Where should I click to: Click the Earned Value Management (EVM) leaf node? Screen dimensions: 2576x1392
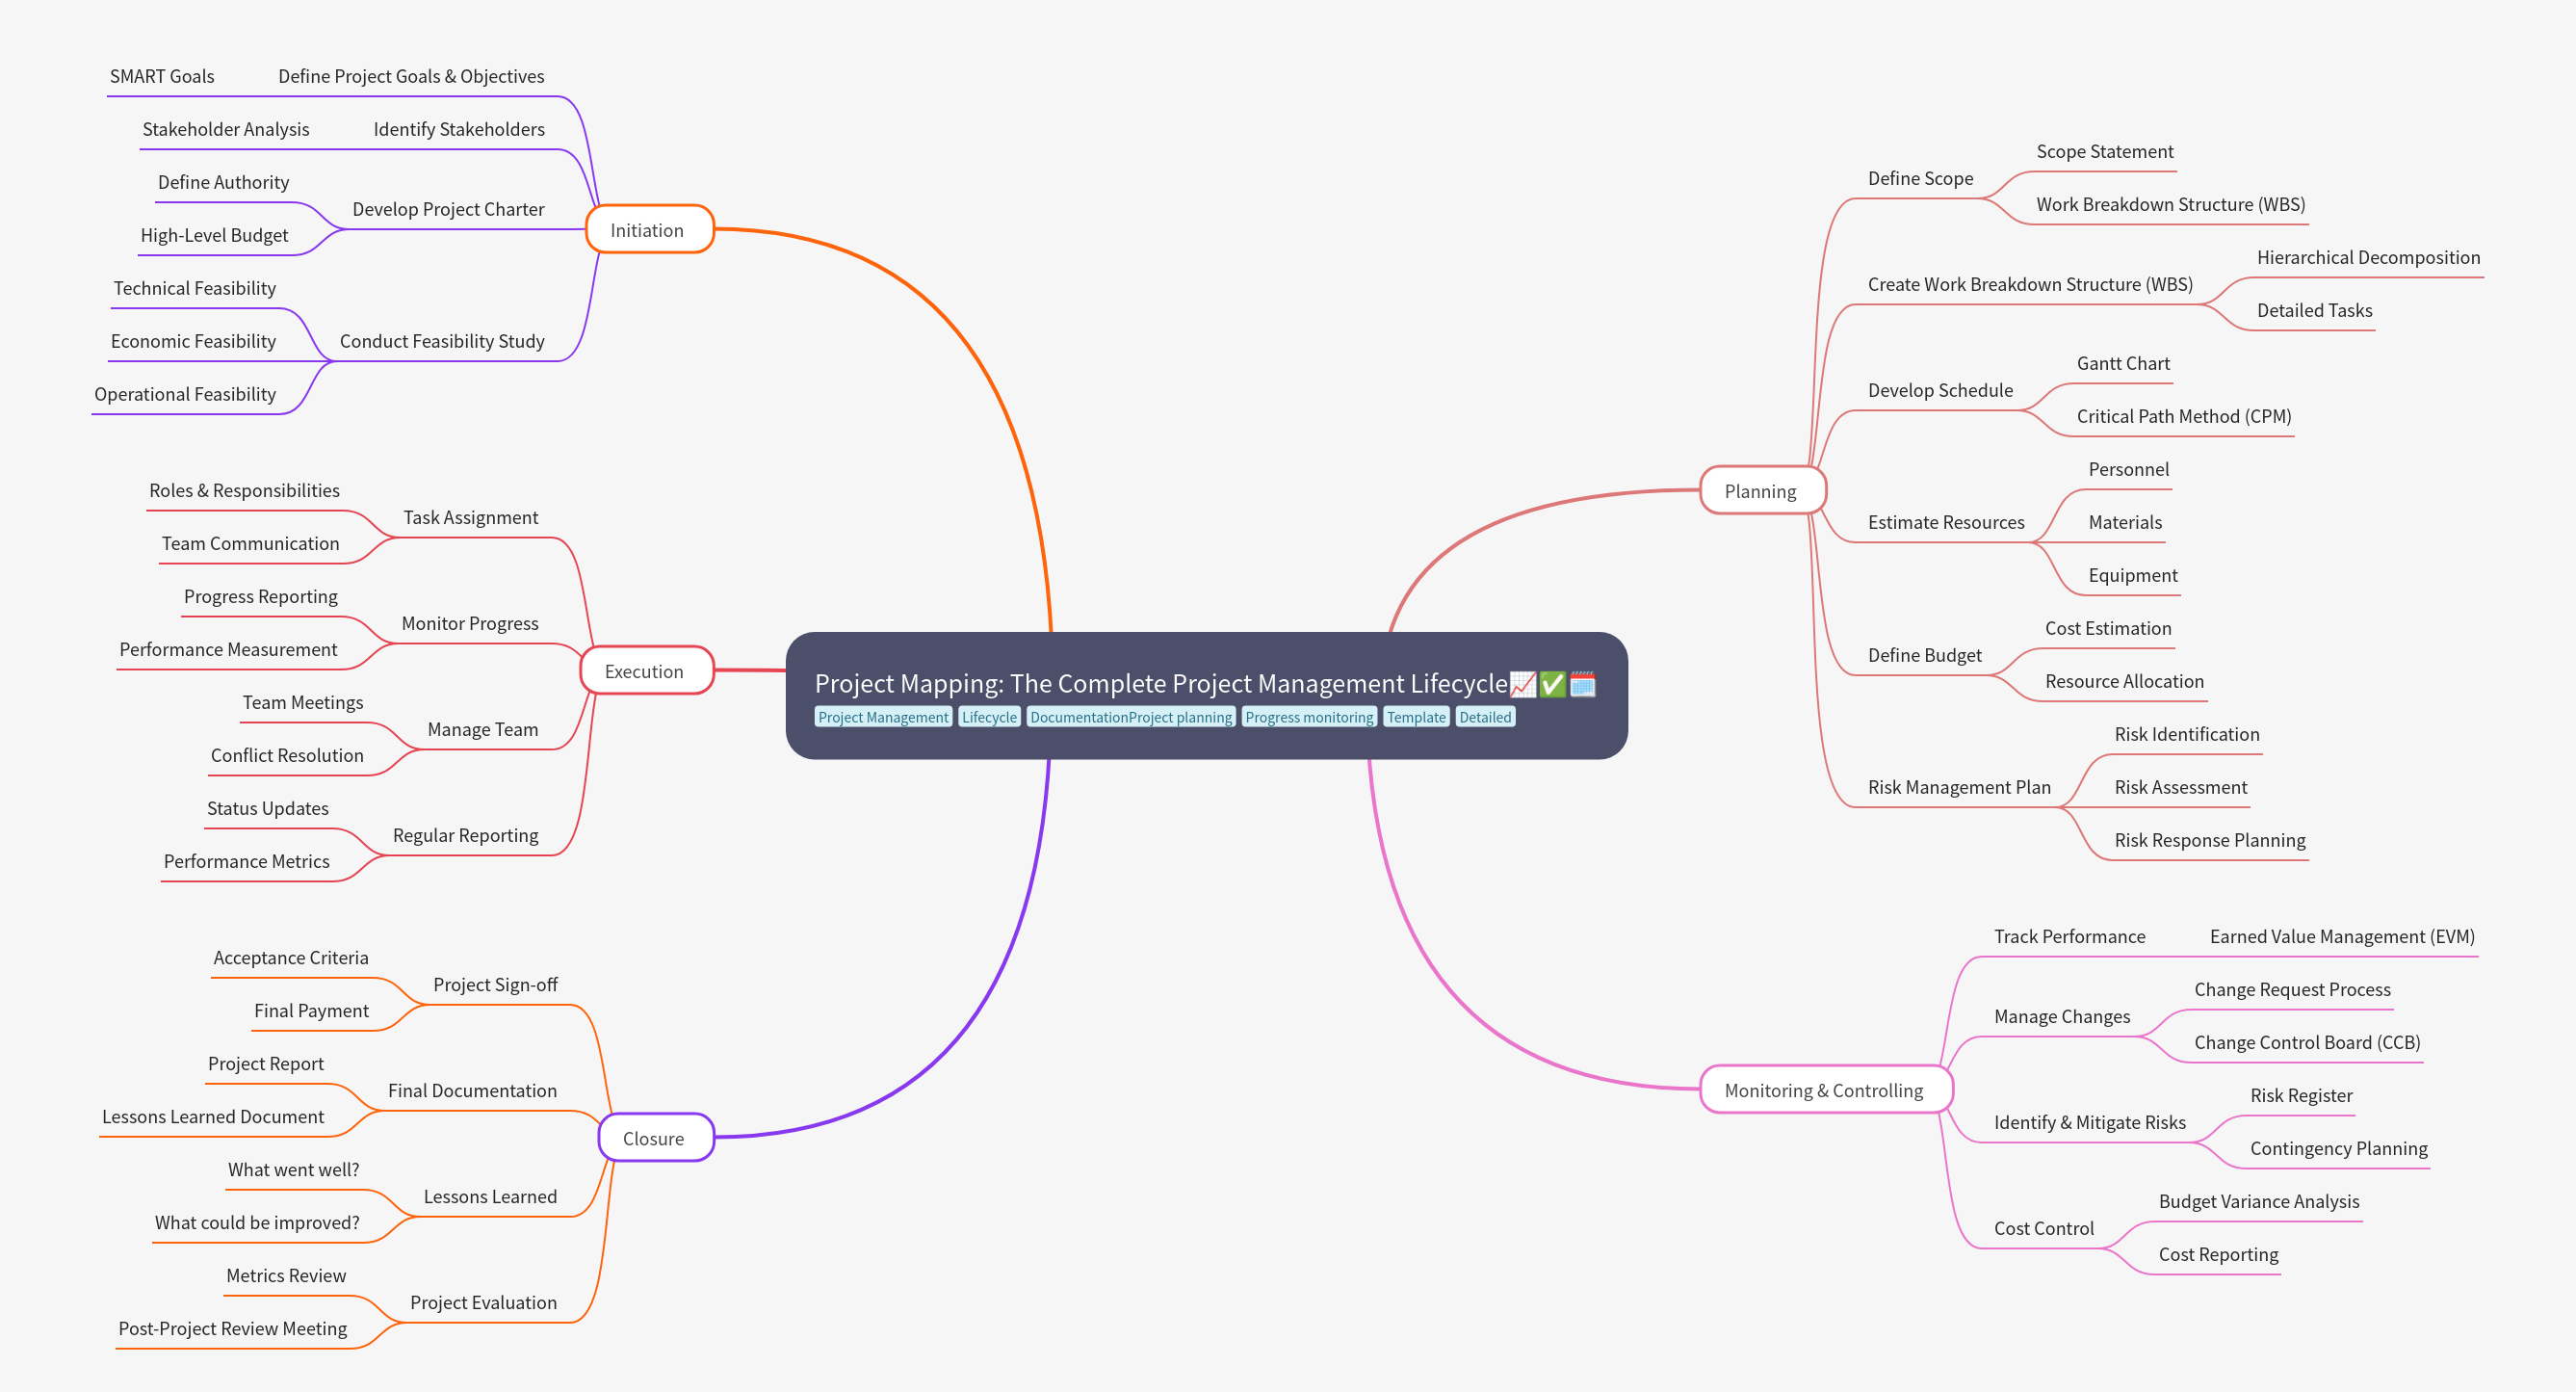coord(2341,936)
